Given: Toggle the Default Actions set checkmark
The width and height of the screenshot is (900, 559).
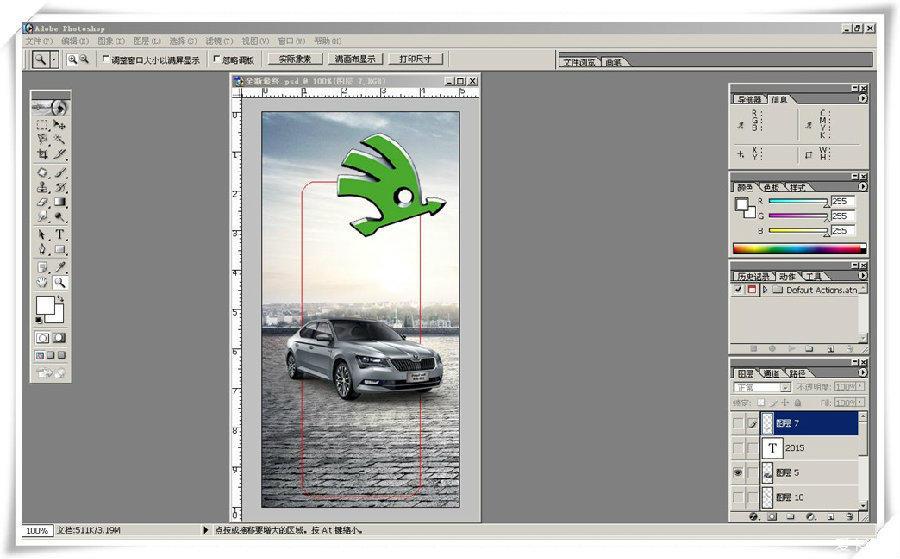Looking at the screenshot, I should click(x=738, y=290).
